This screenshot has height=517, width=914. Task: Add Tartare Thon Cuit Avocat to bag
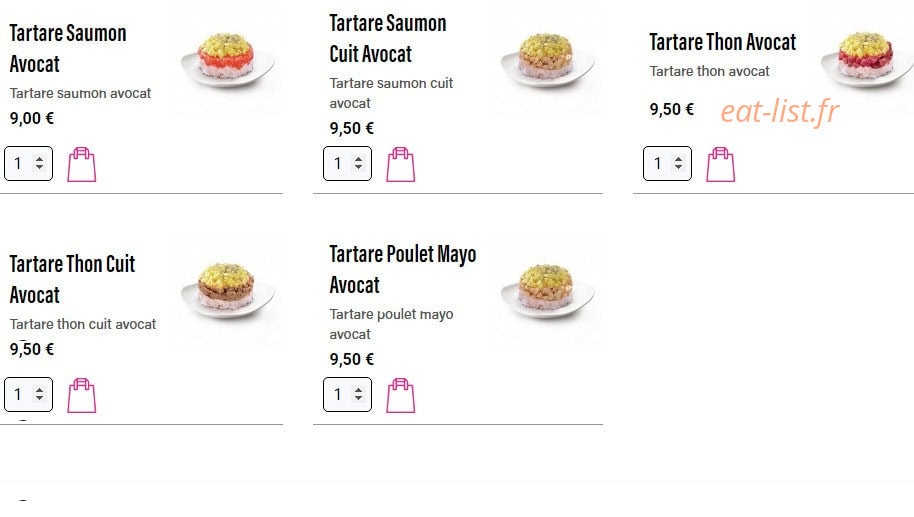(x=82, y=396)
